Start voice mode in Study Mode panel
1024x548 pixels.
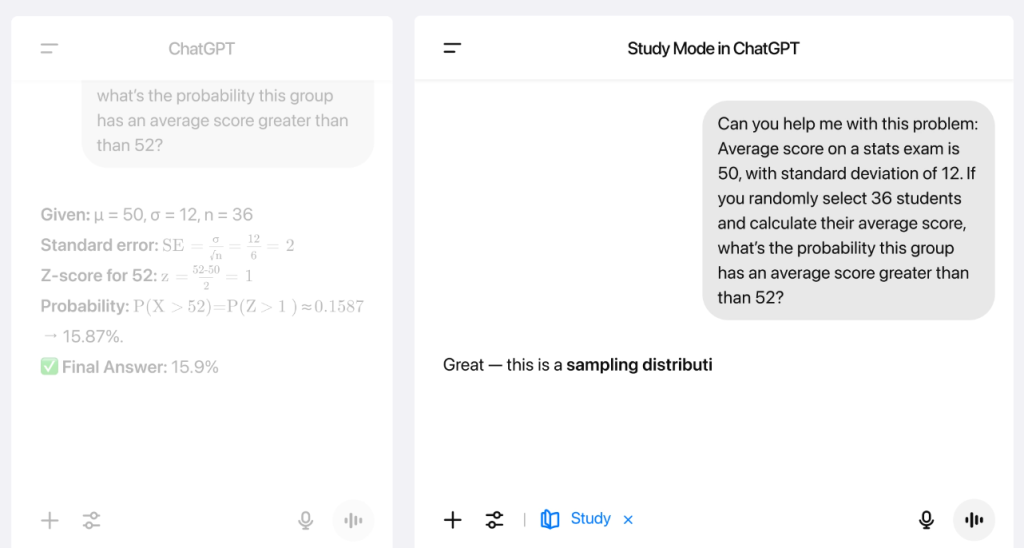point(974,520)
